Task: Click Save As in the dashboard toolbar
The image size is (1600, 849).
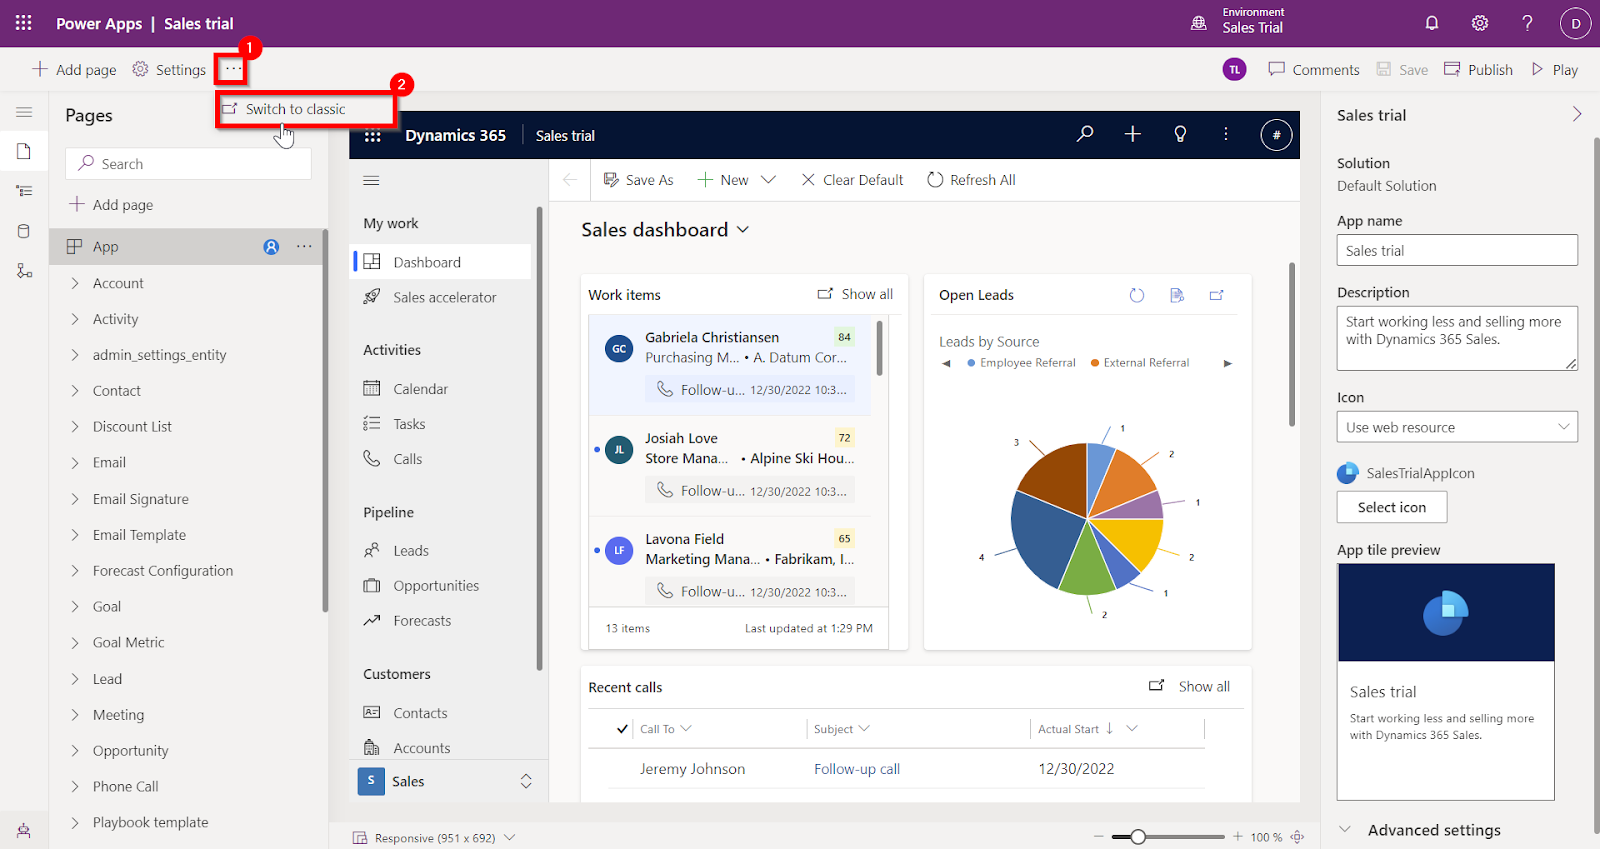Action: click(638, 180)
